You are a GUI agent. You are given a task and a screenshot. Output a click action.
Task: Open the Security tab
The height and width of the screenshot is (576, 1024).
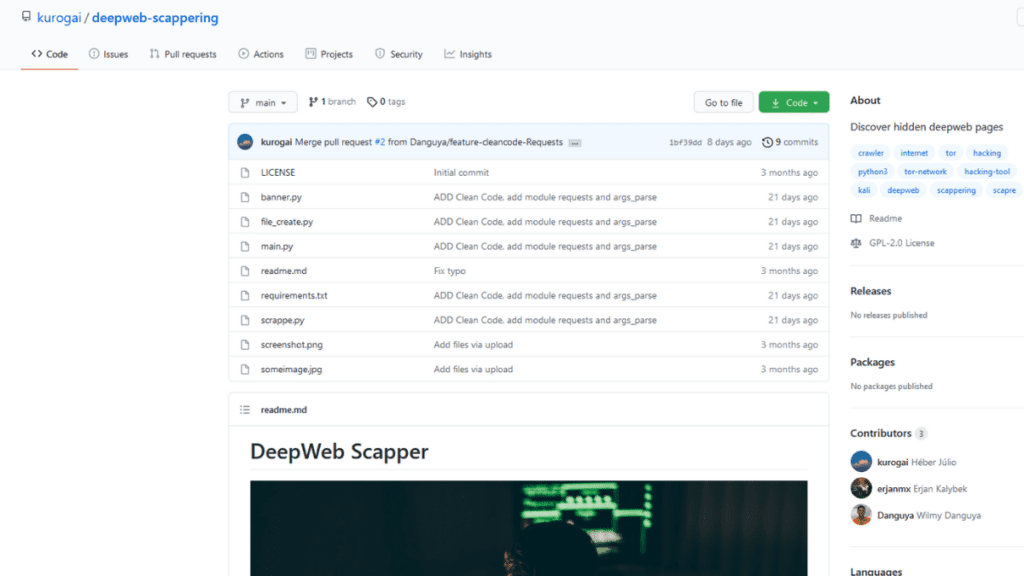(399, 54)
